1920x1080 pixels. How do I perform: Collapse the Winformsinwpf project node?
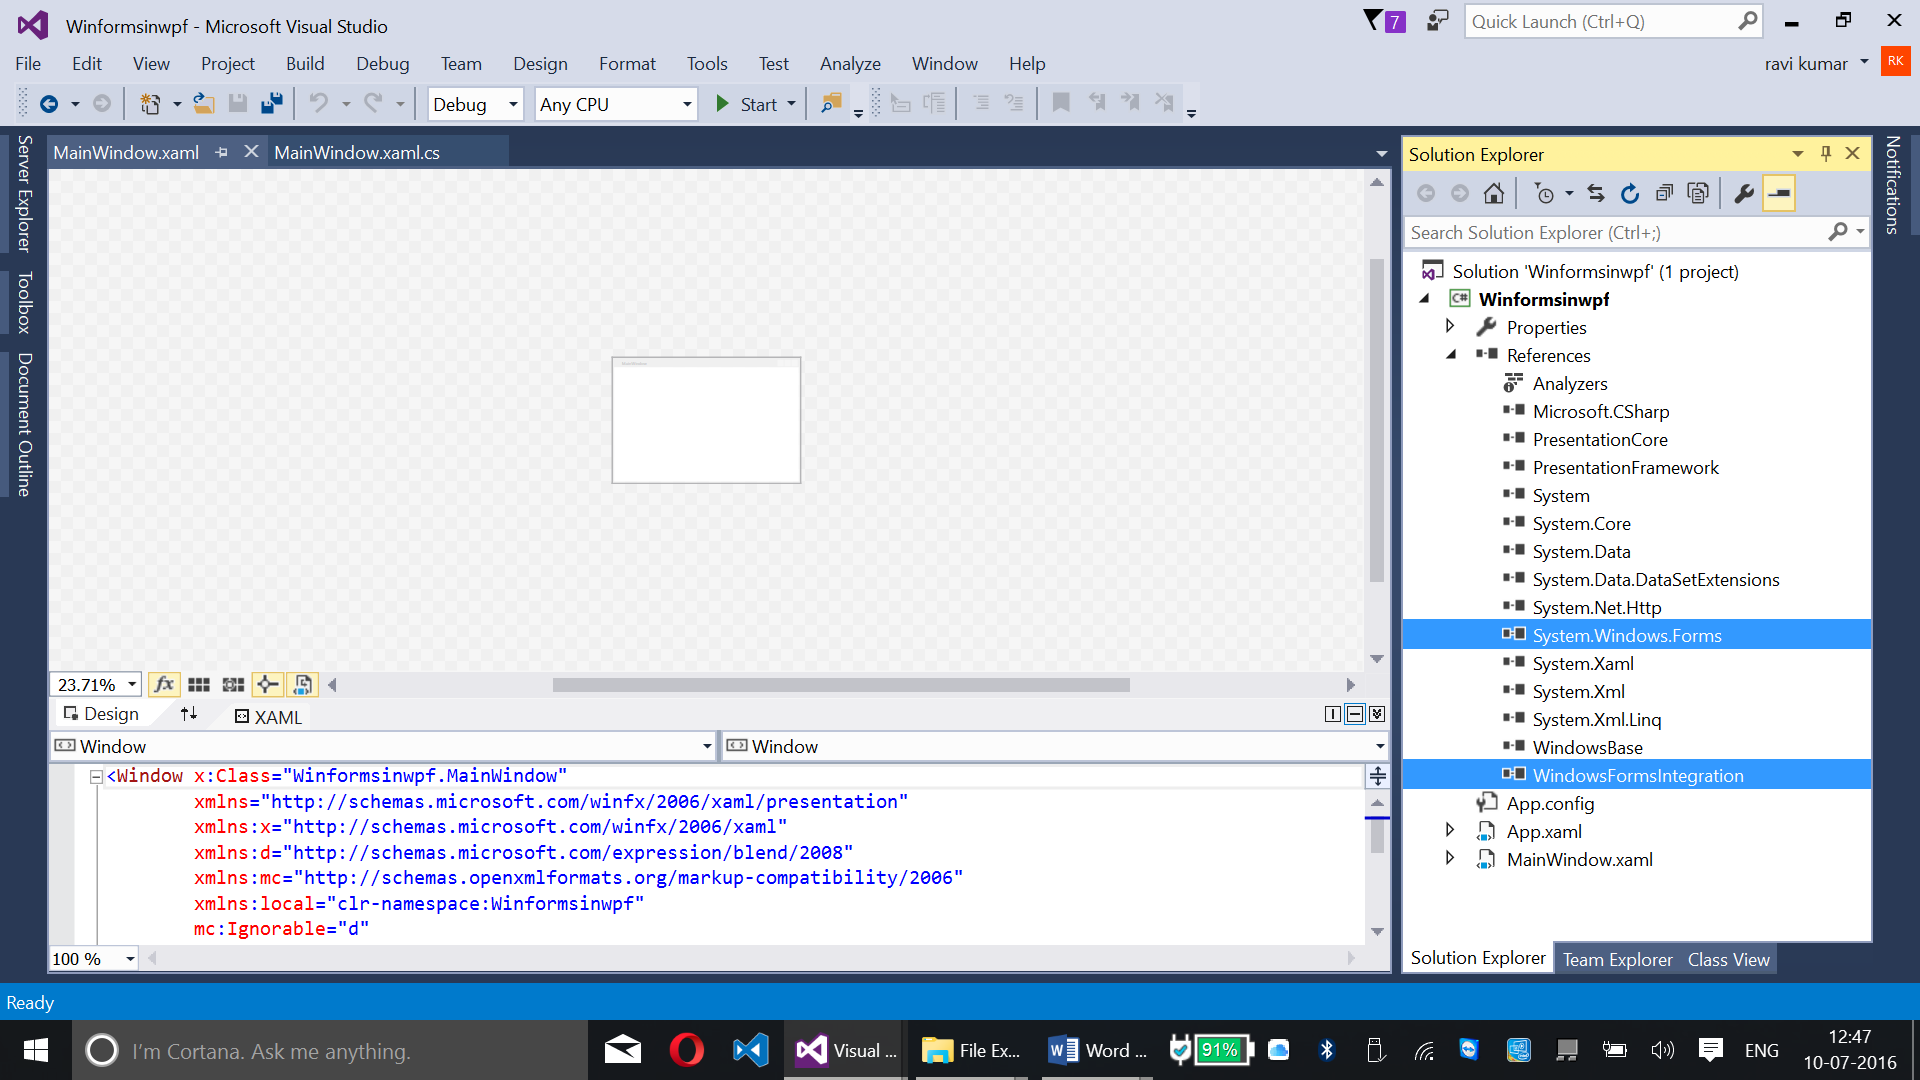(x=1425, y=299)
